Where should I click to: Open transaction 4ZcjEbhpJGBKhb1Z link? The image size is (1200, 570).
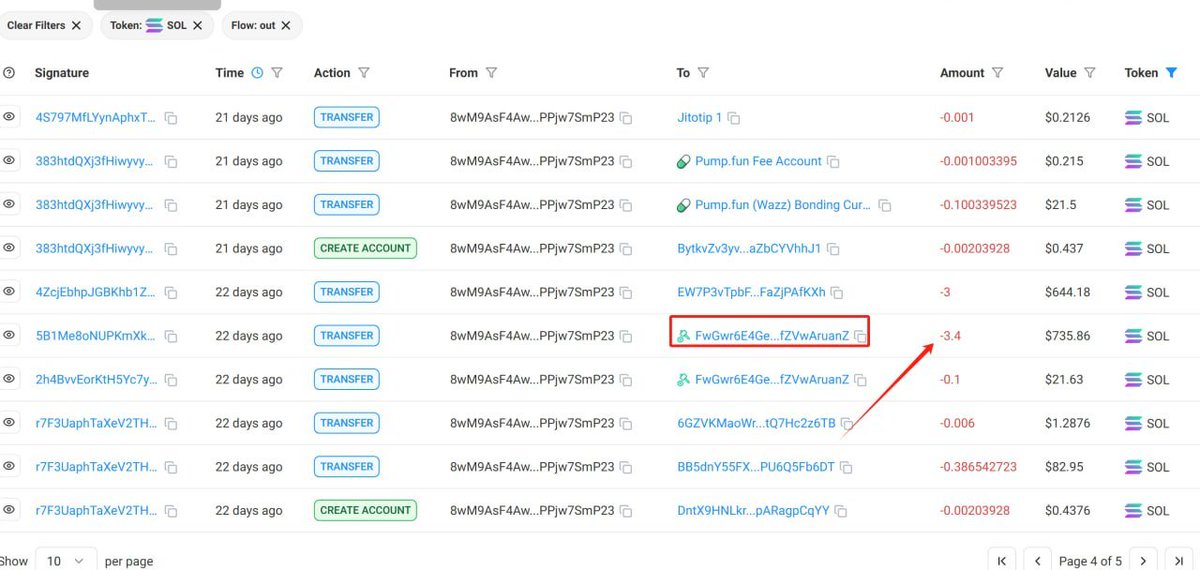click(x=96, y=293)
